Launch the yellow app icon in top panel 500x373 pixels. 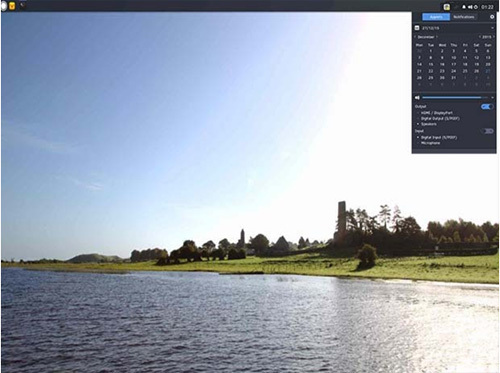(12, 6)
